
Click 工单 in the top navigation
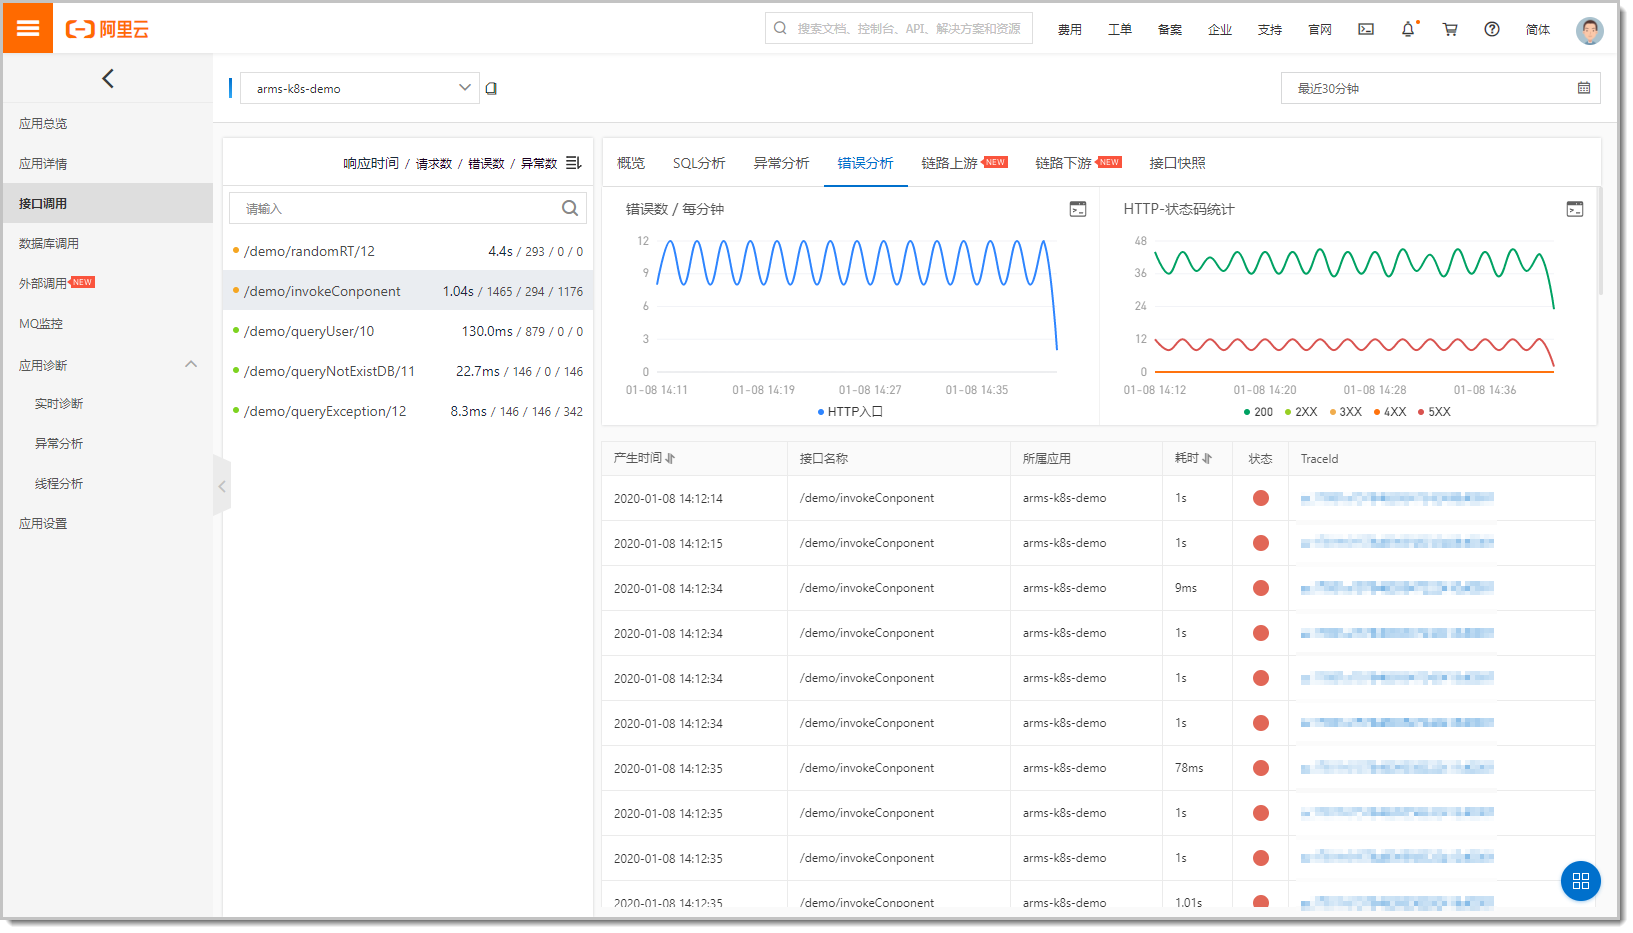1120,30
